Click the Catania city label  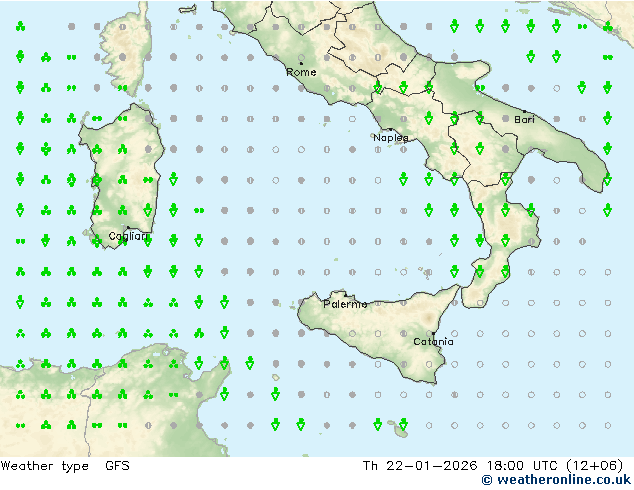pos(433,342)
